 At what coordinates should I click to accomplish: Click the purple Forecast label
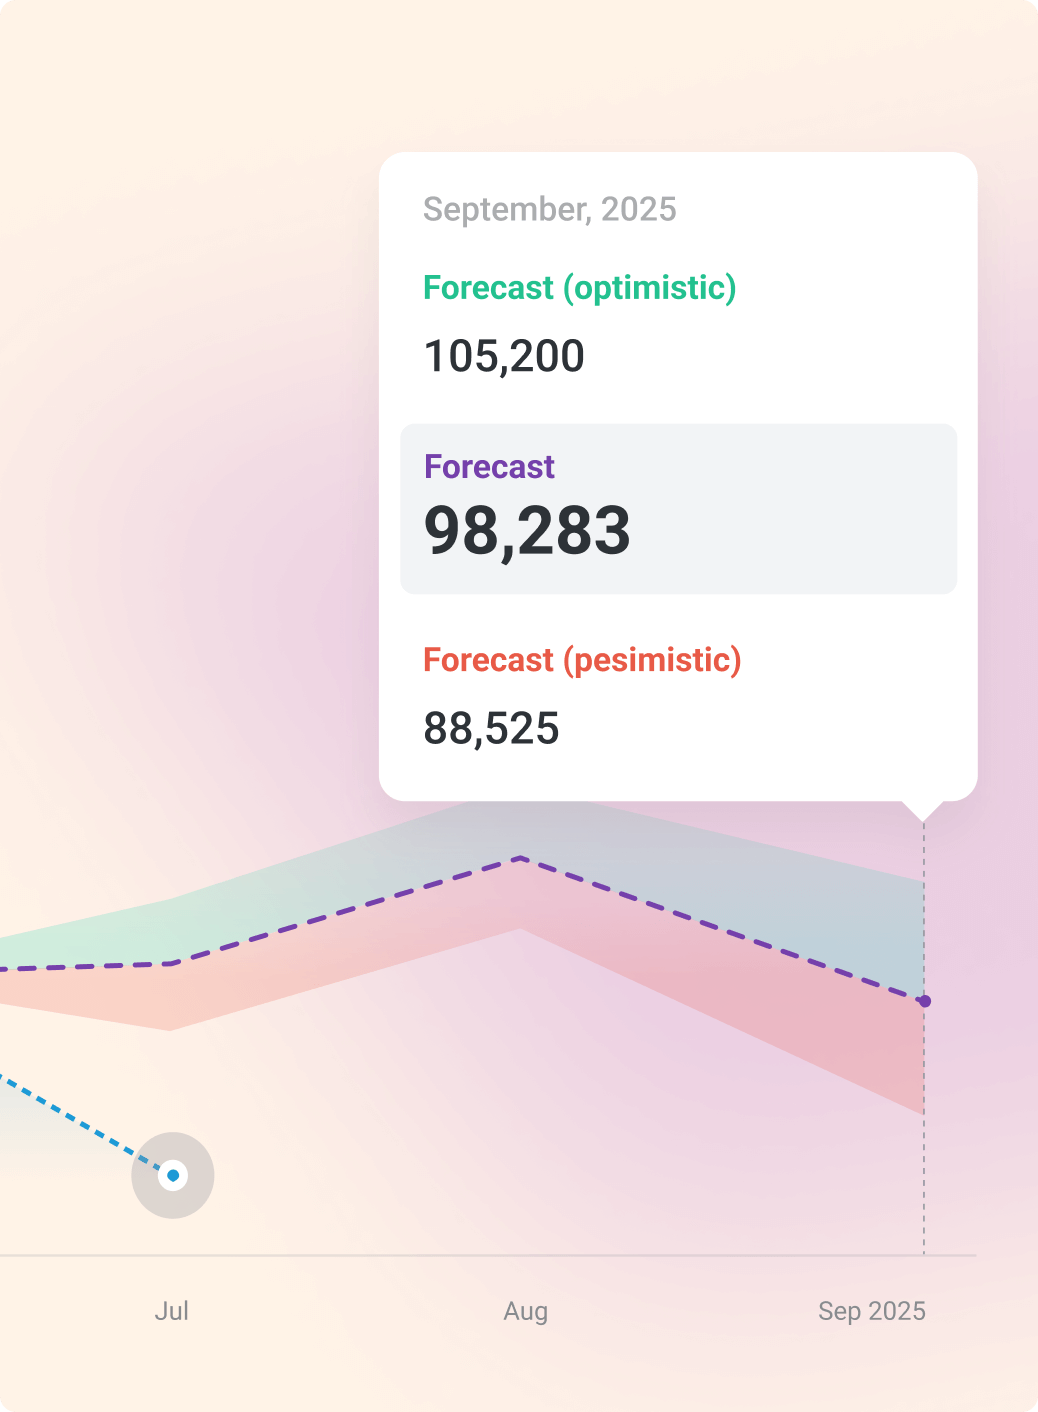coord(489,467)
